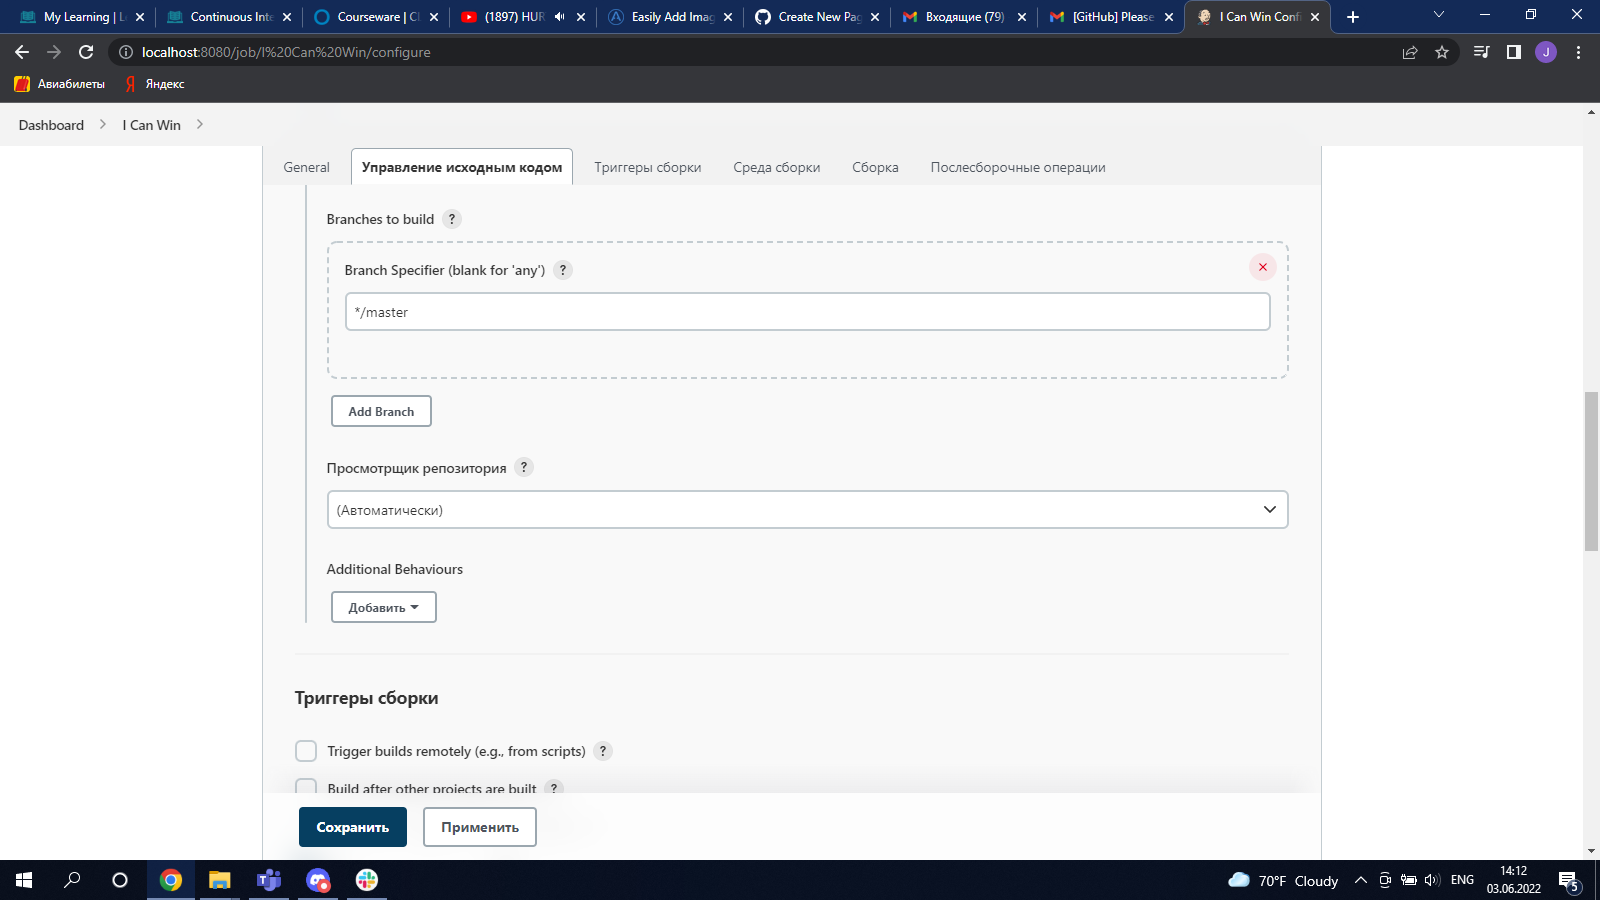Show hidden system tray icons
This screenshot has height=900, width=1600.
(x=1360, y=880)
